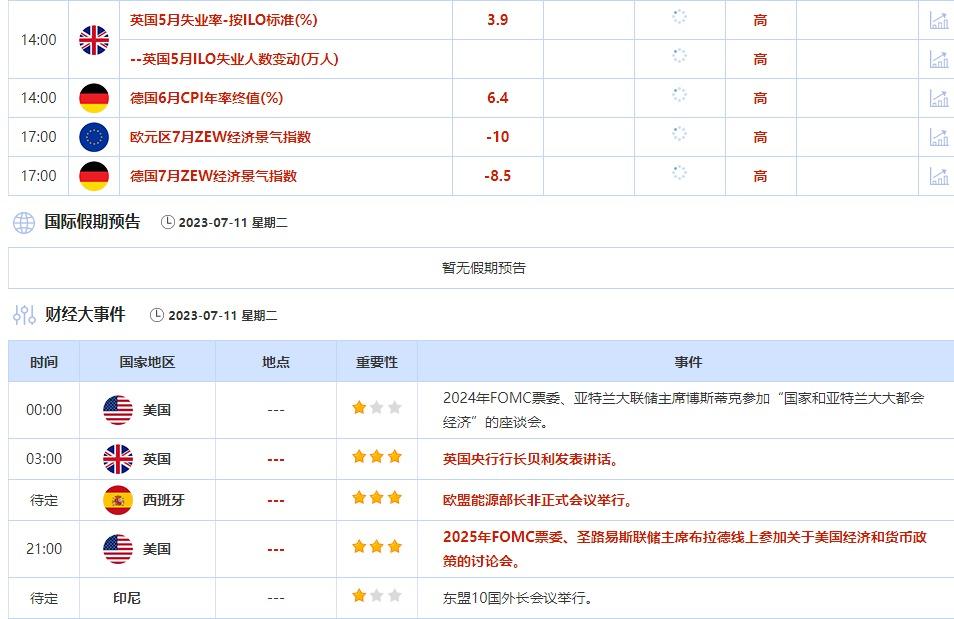This screenshot has height=619, width=954.
Task: Click the clock icon next to 财经大事件 date
Action: pyautogui.click(x=157, y=315)
